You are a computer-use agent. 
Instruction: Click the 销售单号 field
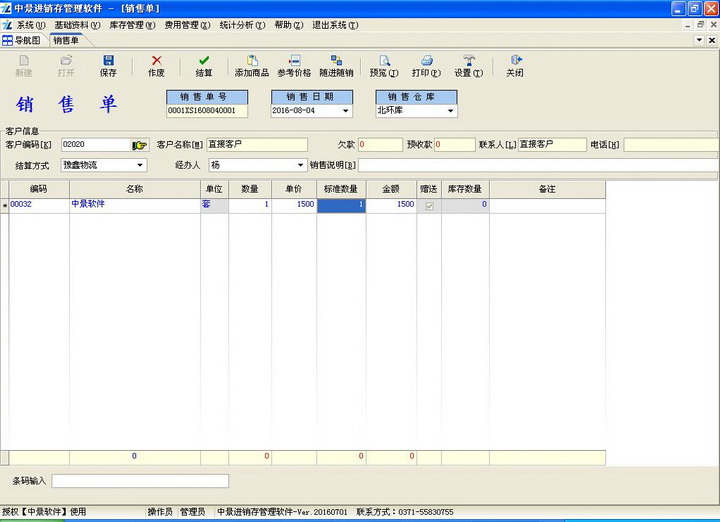tap(207, 111)
